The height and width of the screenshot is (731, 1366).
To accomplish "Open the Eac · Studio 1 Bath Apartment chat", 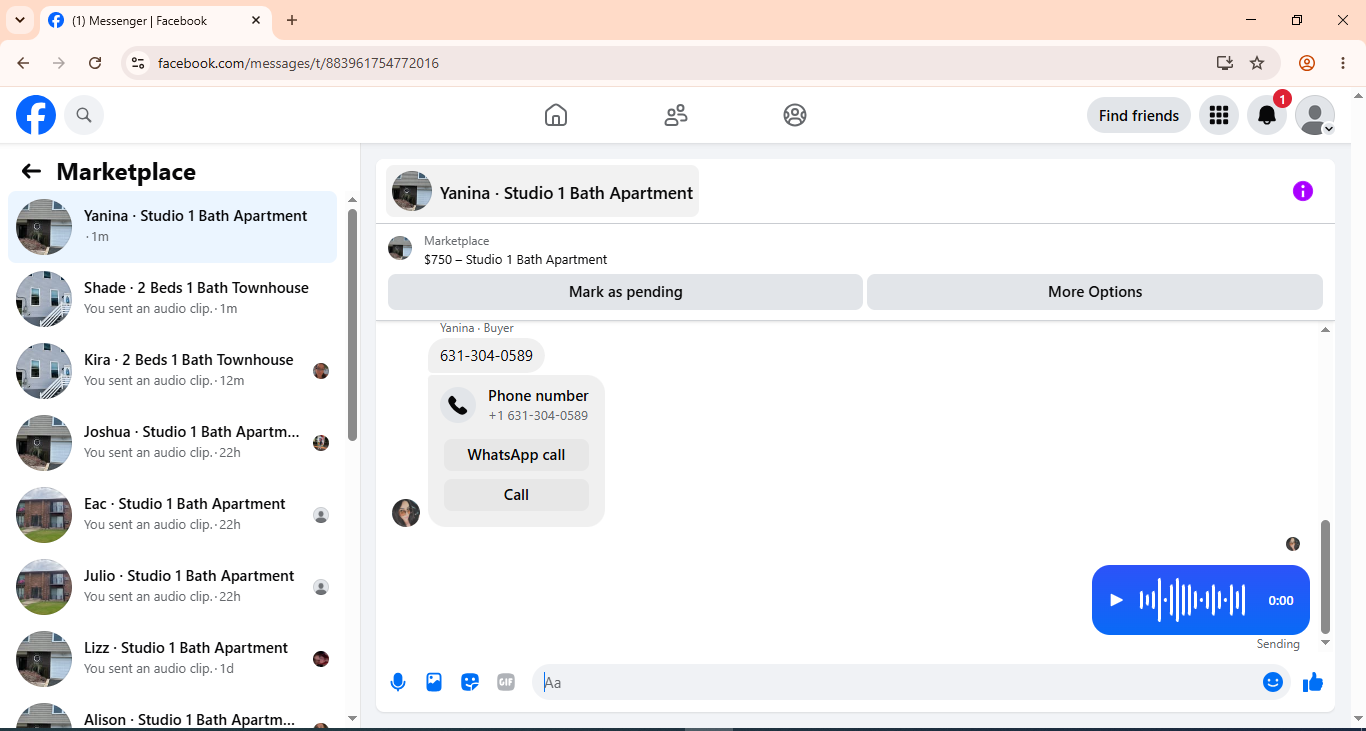I will [172, 515].
